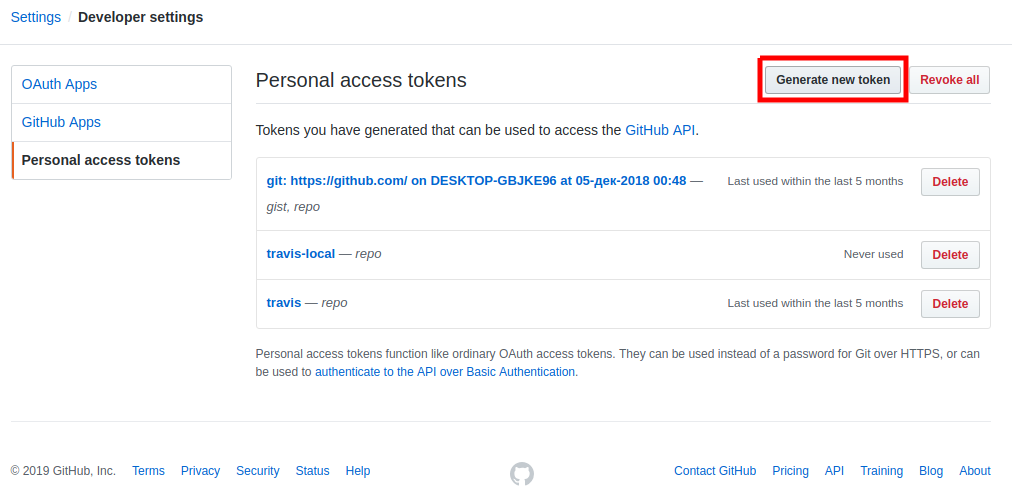
Task: Open the travis-local token
Action: pyautogui.click(x=301, y=254)
